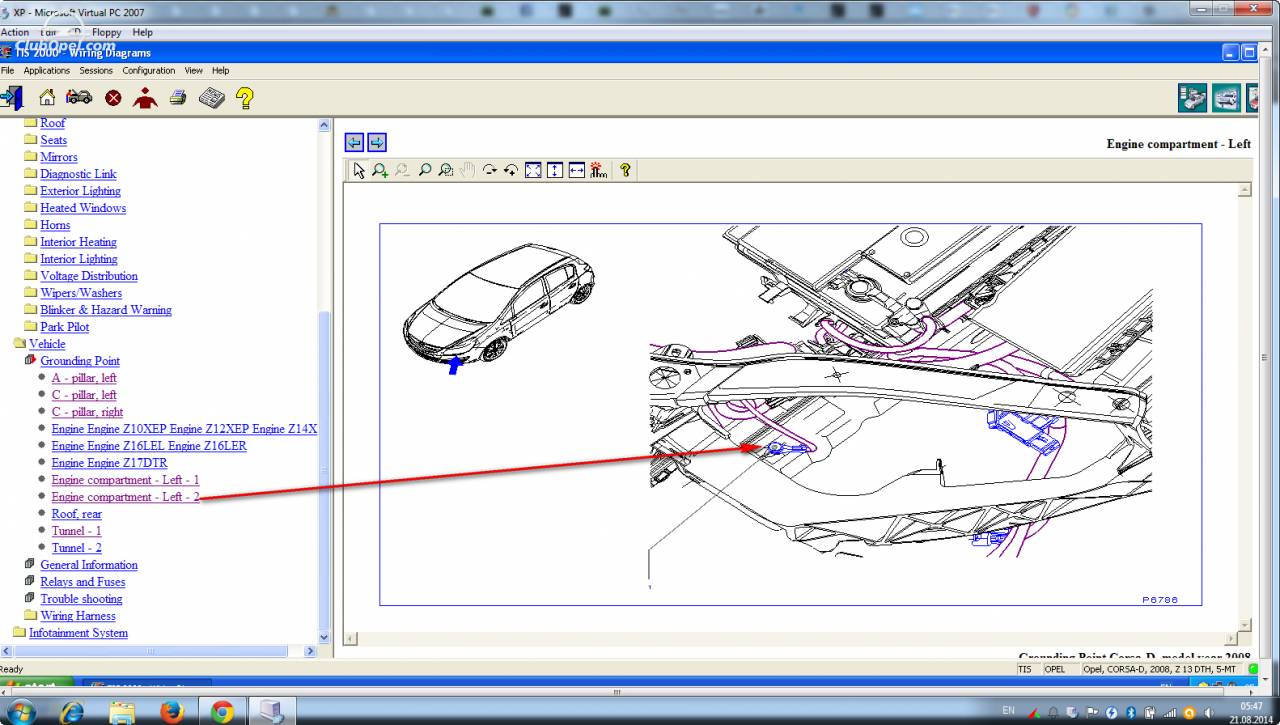Viewport: 1280px width, 725px height.
Task: Open the newspaper bulletin icon
Action: 211,97
